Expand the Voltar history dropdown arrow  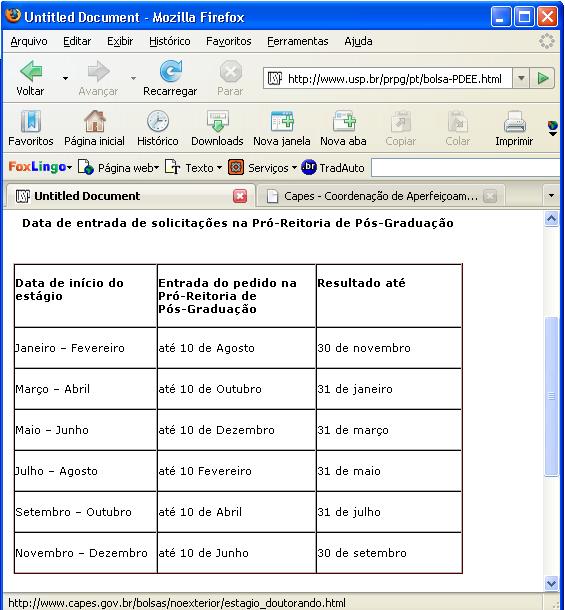click(x=65, y=78)
